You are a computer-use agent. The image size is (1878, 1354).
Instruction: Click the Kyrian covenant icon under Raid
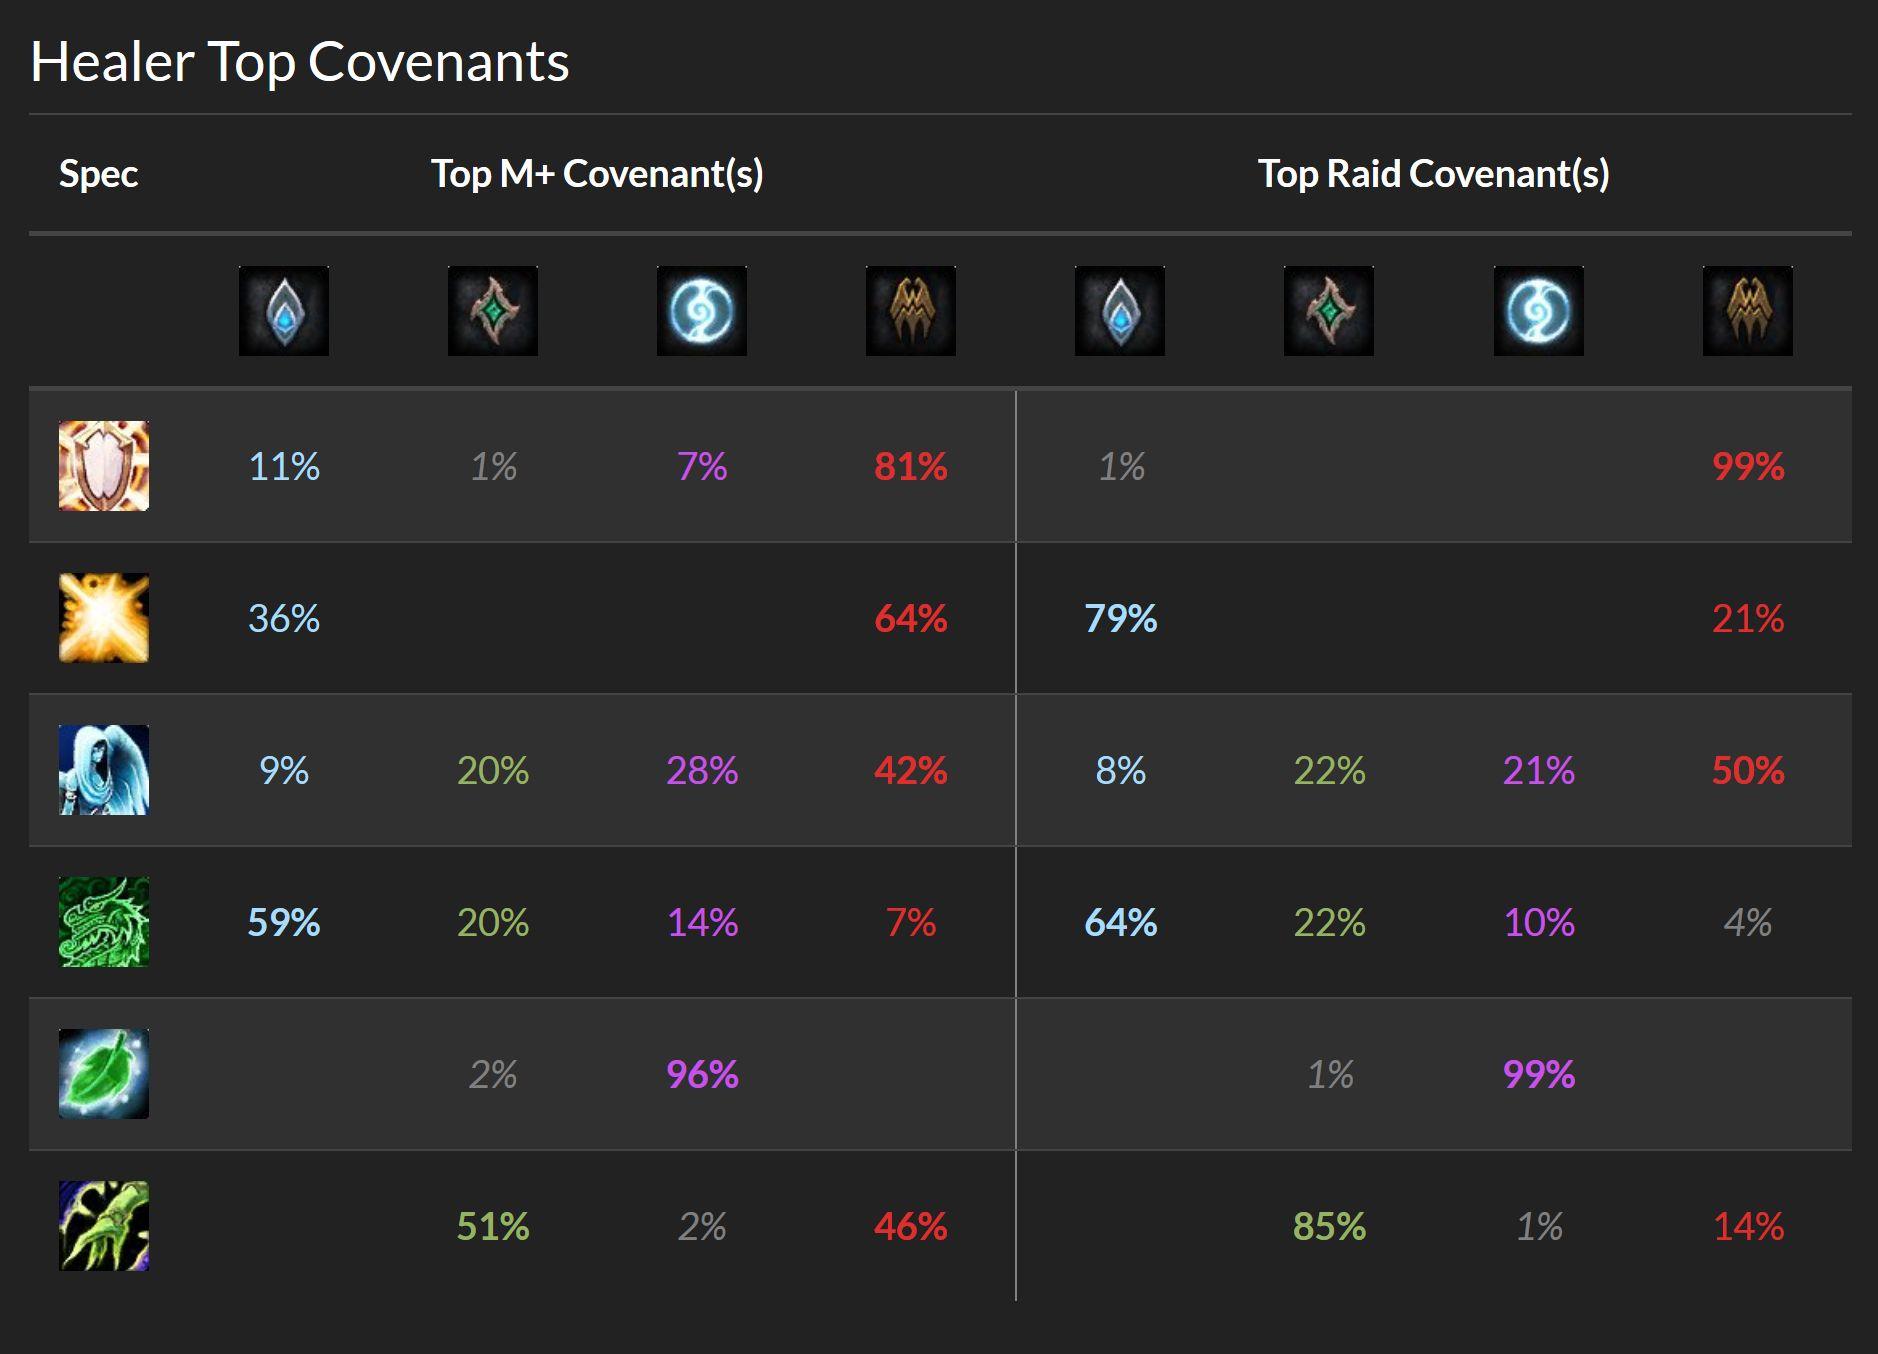[x=1120, y=311]
